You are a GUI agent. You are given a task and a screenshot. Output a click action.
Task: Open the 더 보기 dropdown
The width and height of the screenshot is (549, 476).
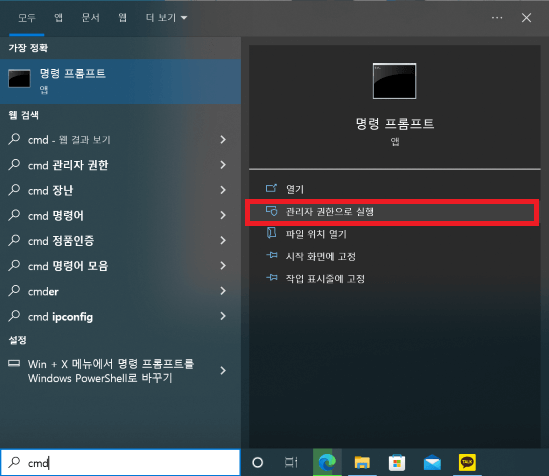(x=166, y=18)
